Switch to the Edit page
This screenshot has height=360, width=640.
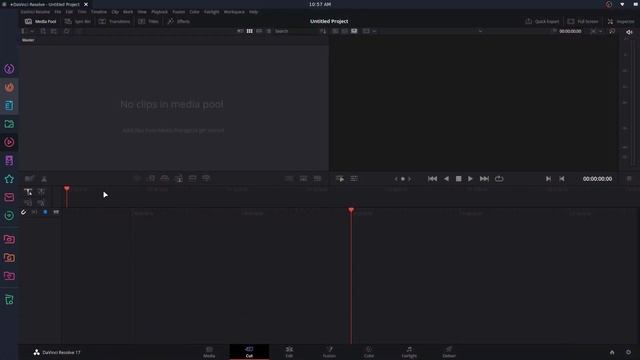coord(289,352)
